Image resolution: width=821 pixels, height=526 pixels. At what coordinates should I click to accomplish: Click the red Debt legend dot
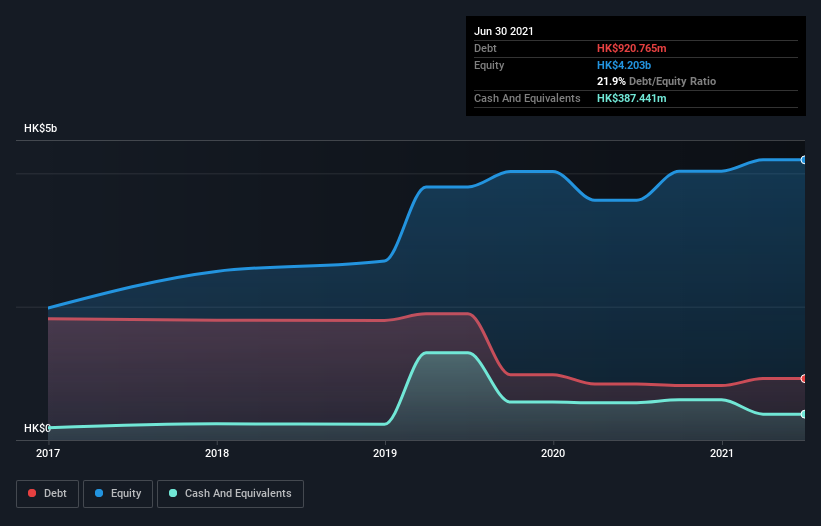[x=32, y=493]
